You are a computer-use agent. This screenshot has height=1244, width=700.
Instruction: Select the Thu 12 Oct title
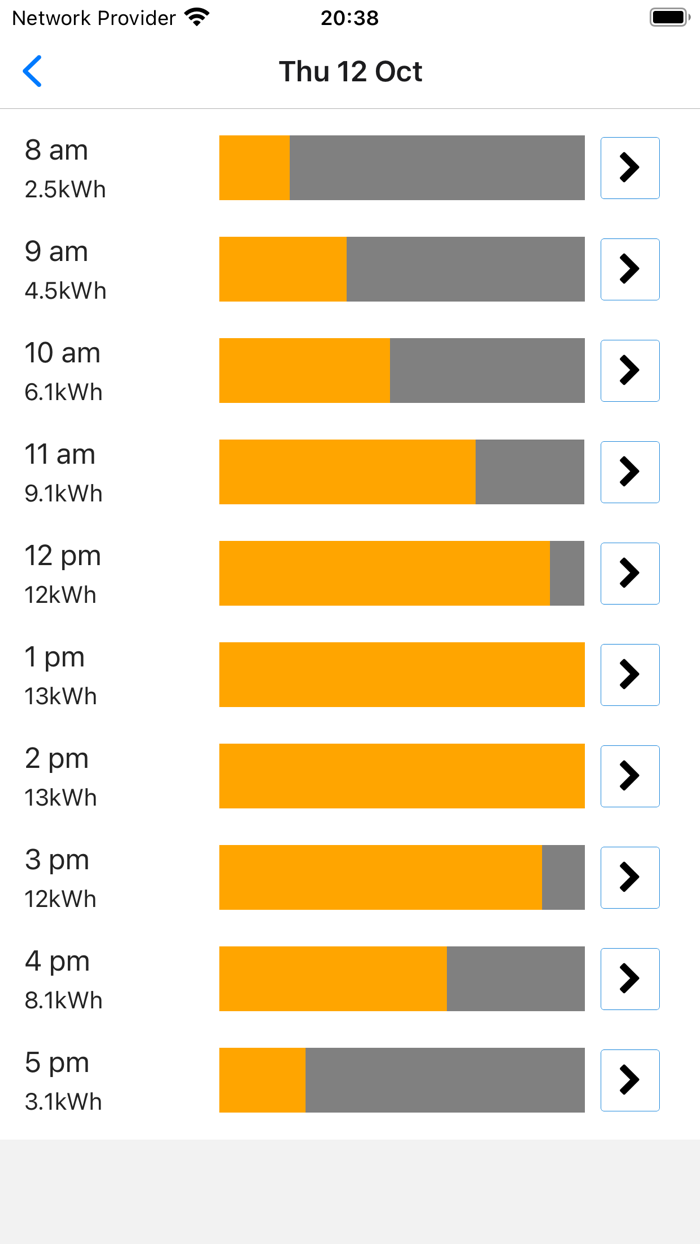click(x=351, y=71)
